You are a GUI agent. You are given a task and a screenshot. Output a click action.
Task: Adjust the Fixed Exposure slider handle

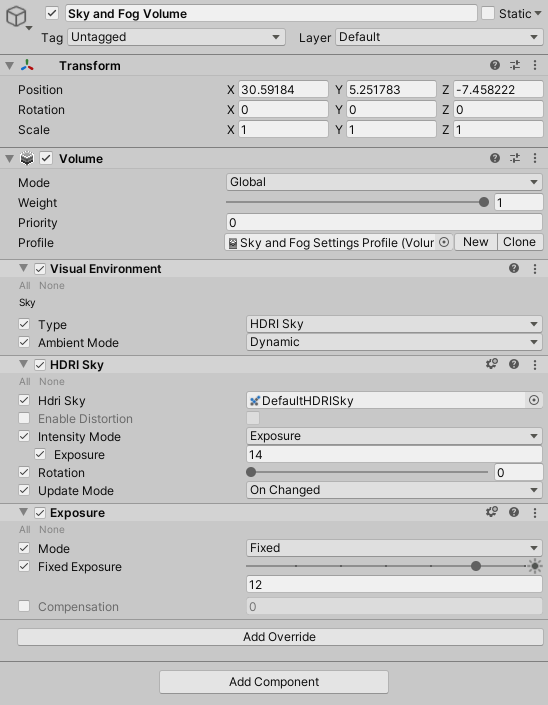pyautogui.click(x=476, y=566)
